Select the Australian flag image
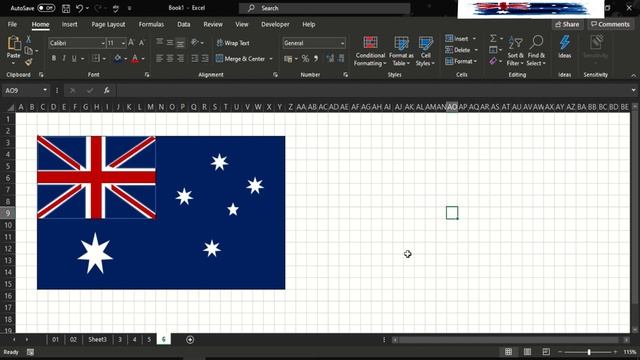 tap(161, 212)
